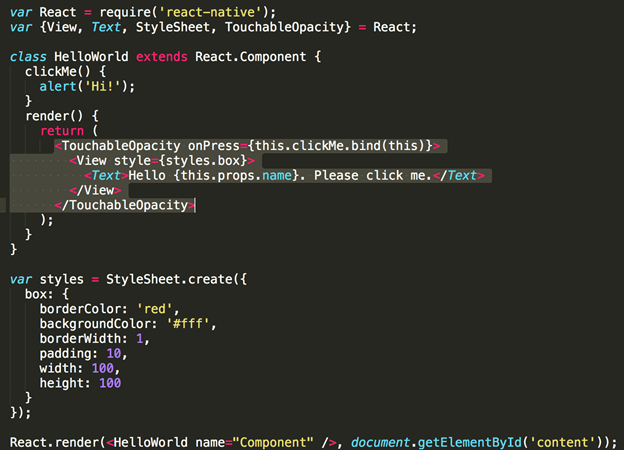
Task: Click the padding value 10
Action: pos(113,353)
